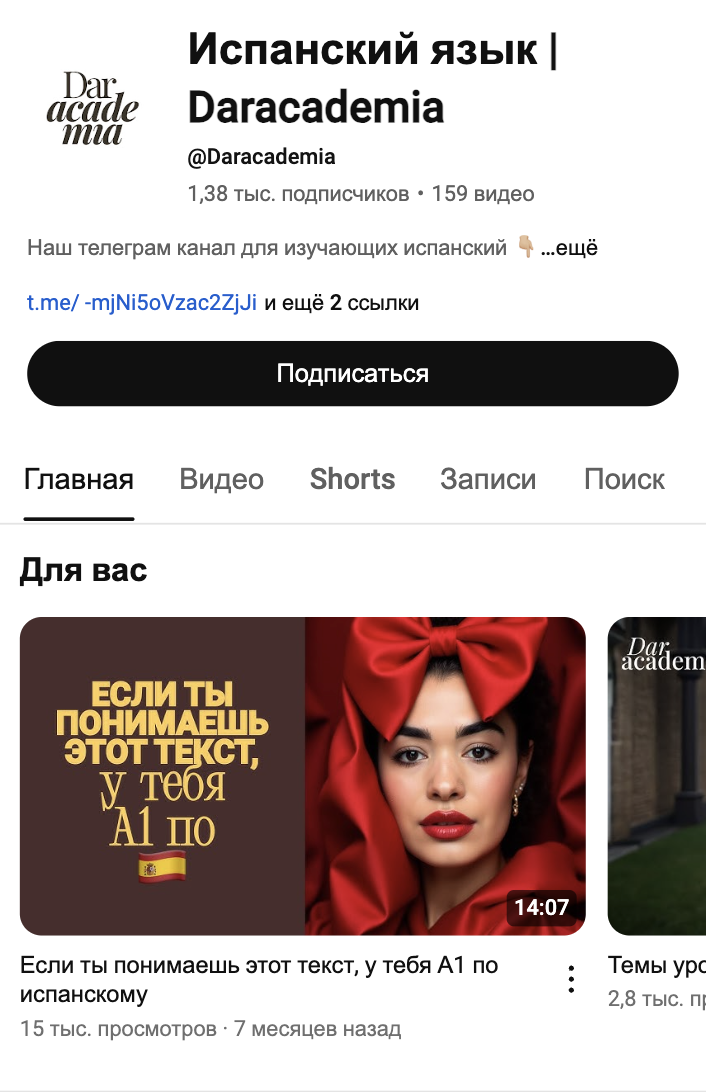Screen dimensions: 706x1092
Task: Open the t.me telegram link
Action: [142, 302]
